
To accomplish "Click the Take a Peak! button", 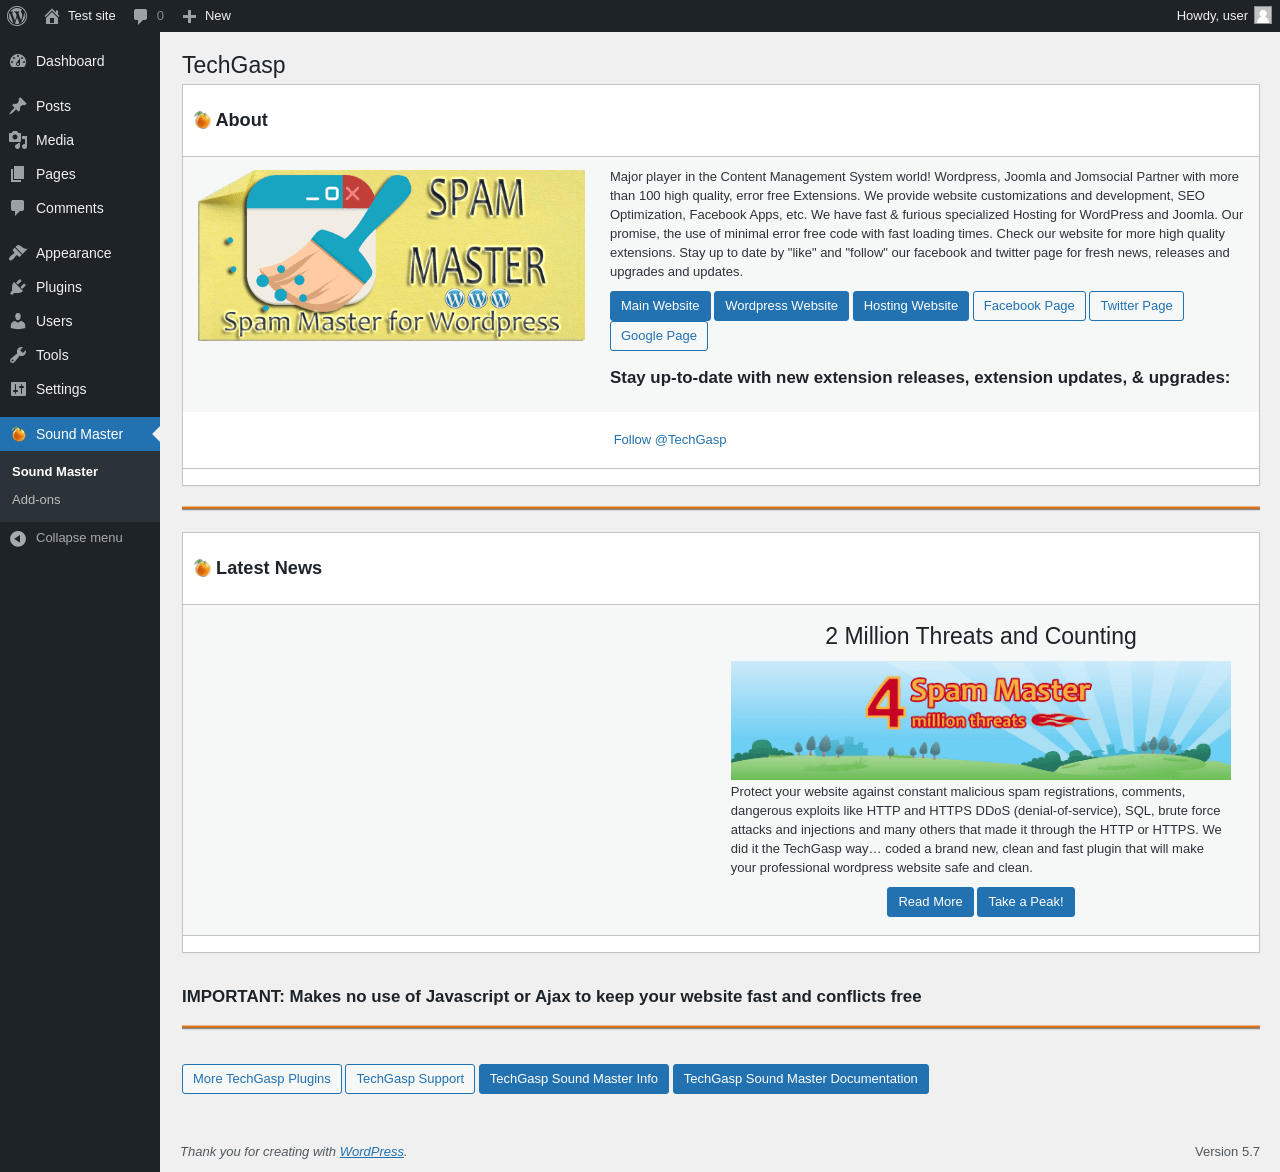I will click(x=1026, y=902).
